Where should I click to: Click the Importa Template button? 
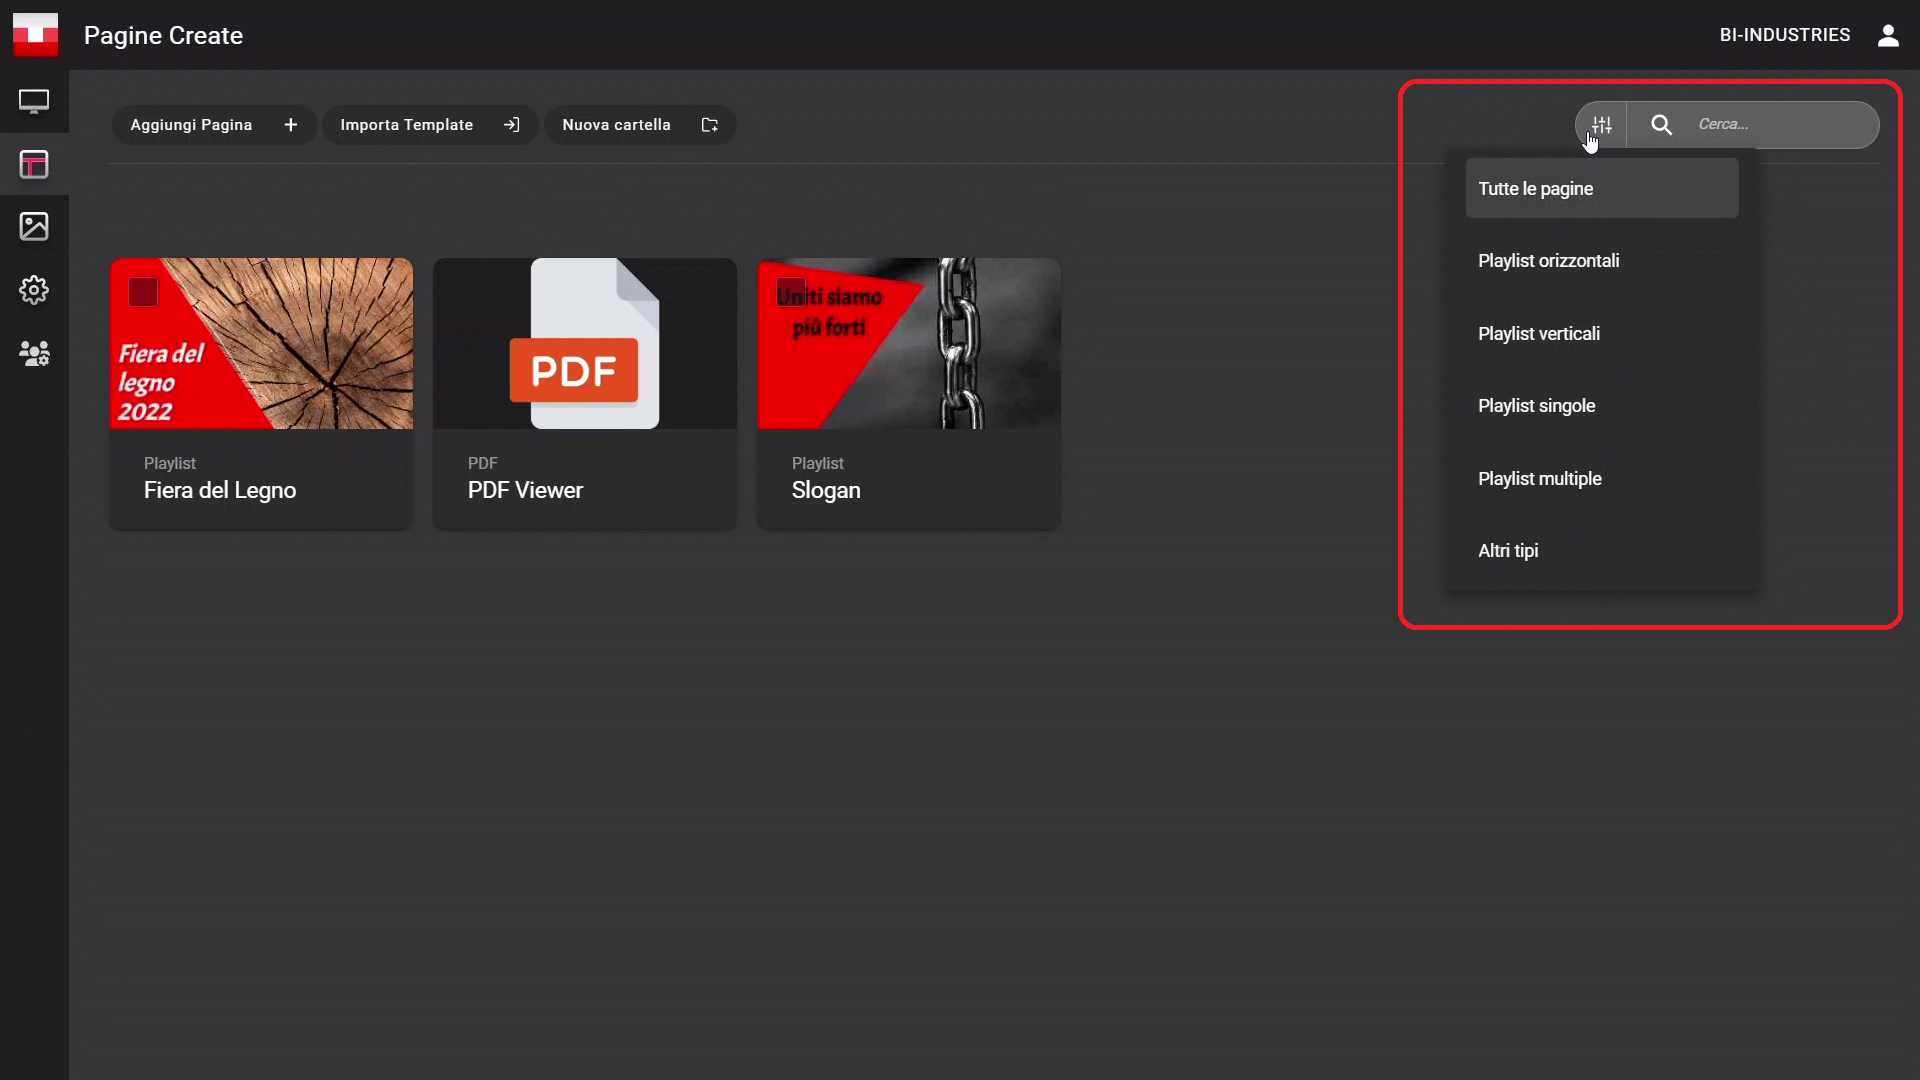pyautogui.click(x=429, y=125)
